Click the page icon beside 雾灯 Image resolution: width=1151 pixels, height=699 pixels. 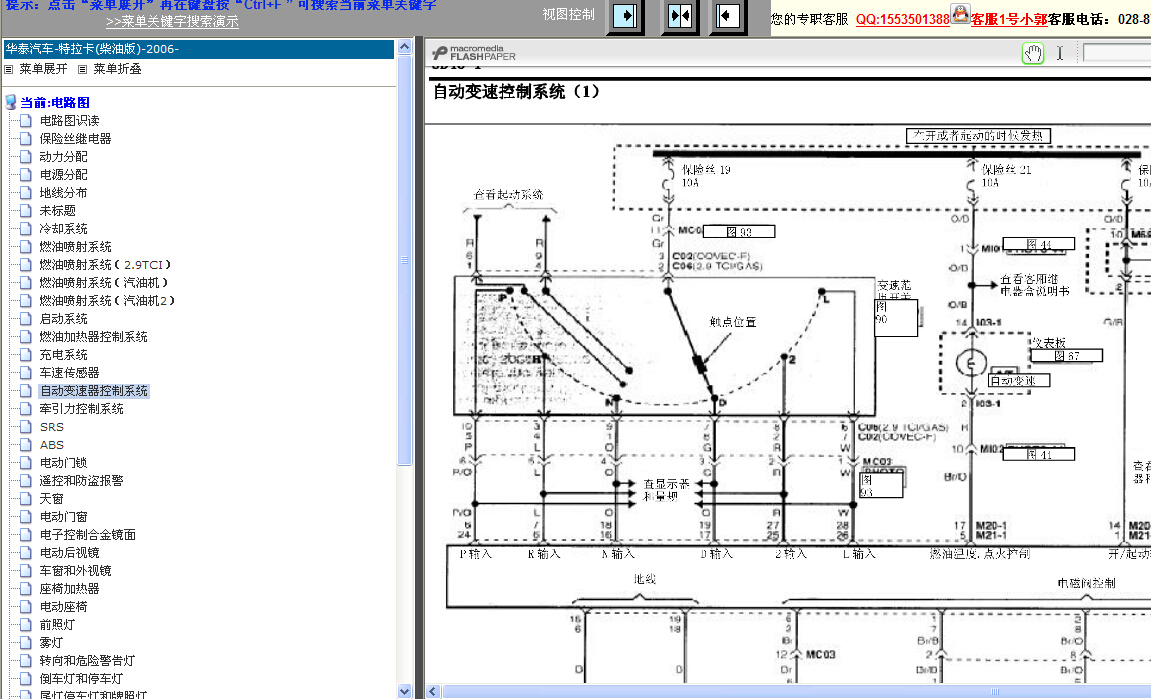26,642
